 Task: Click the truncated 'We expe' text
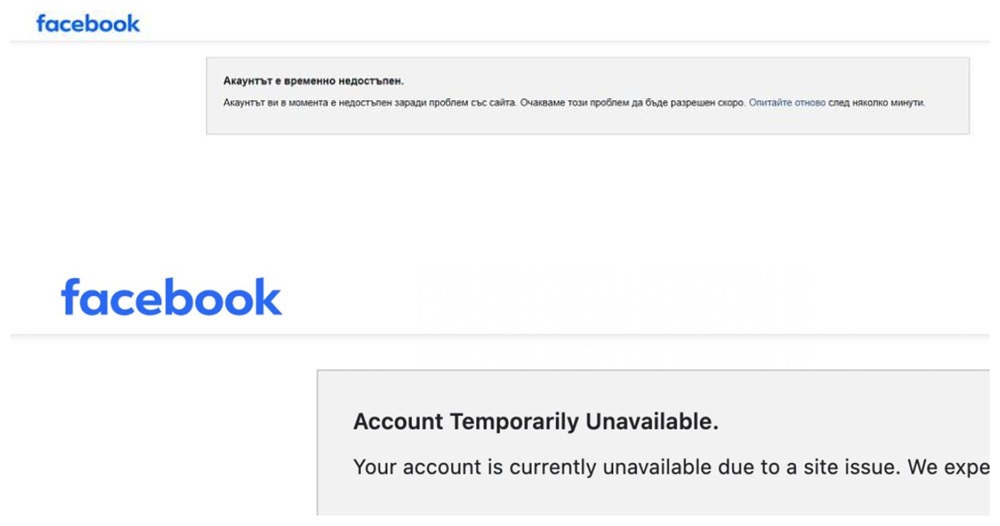click(948, 467)
